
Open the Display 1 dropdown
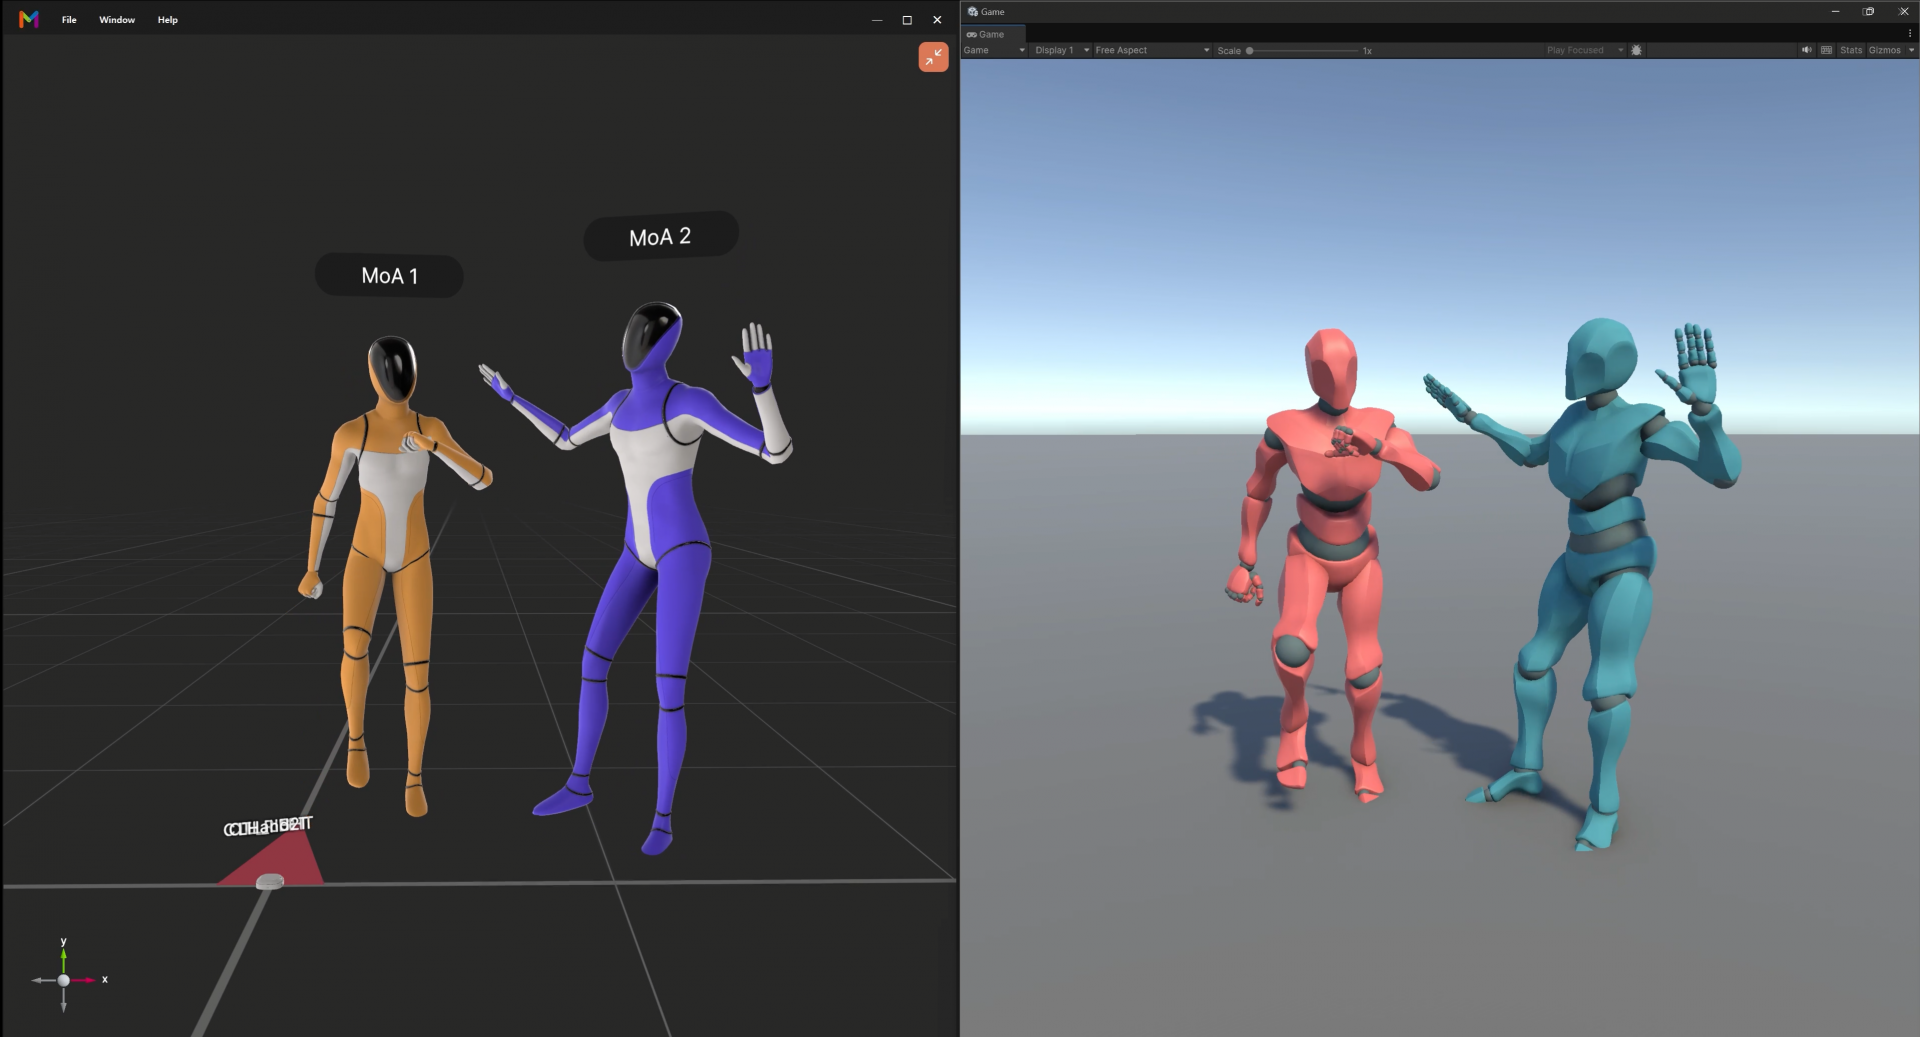(1061, 50)
